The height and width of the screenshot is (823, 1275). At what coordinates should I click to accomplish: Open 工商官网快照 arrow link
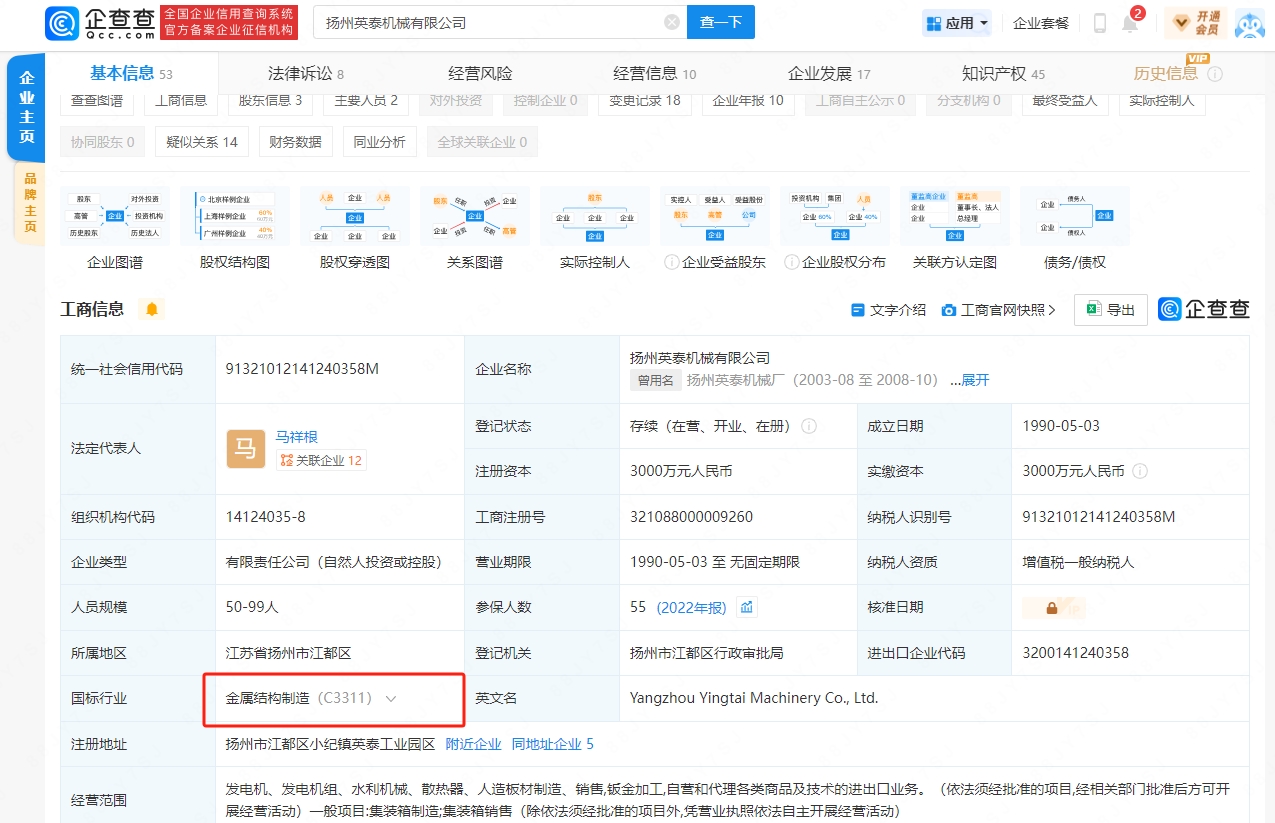pyautogui.click(x=998, y=310)
